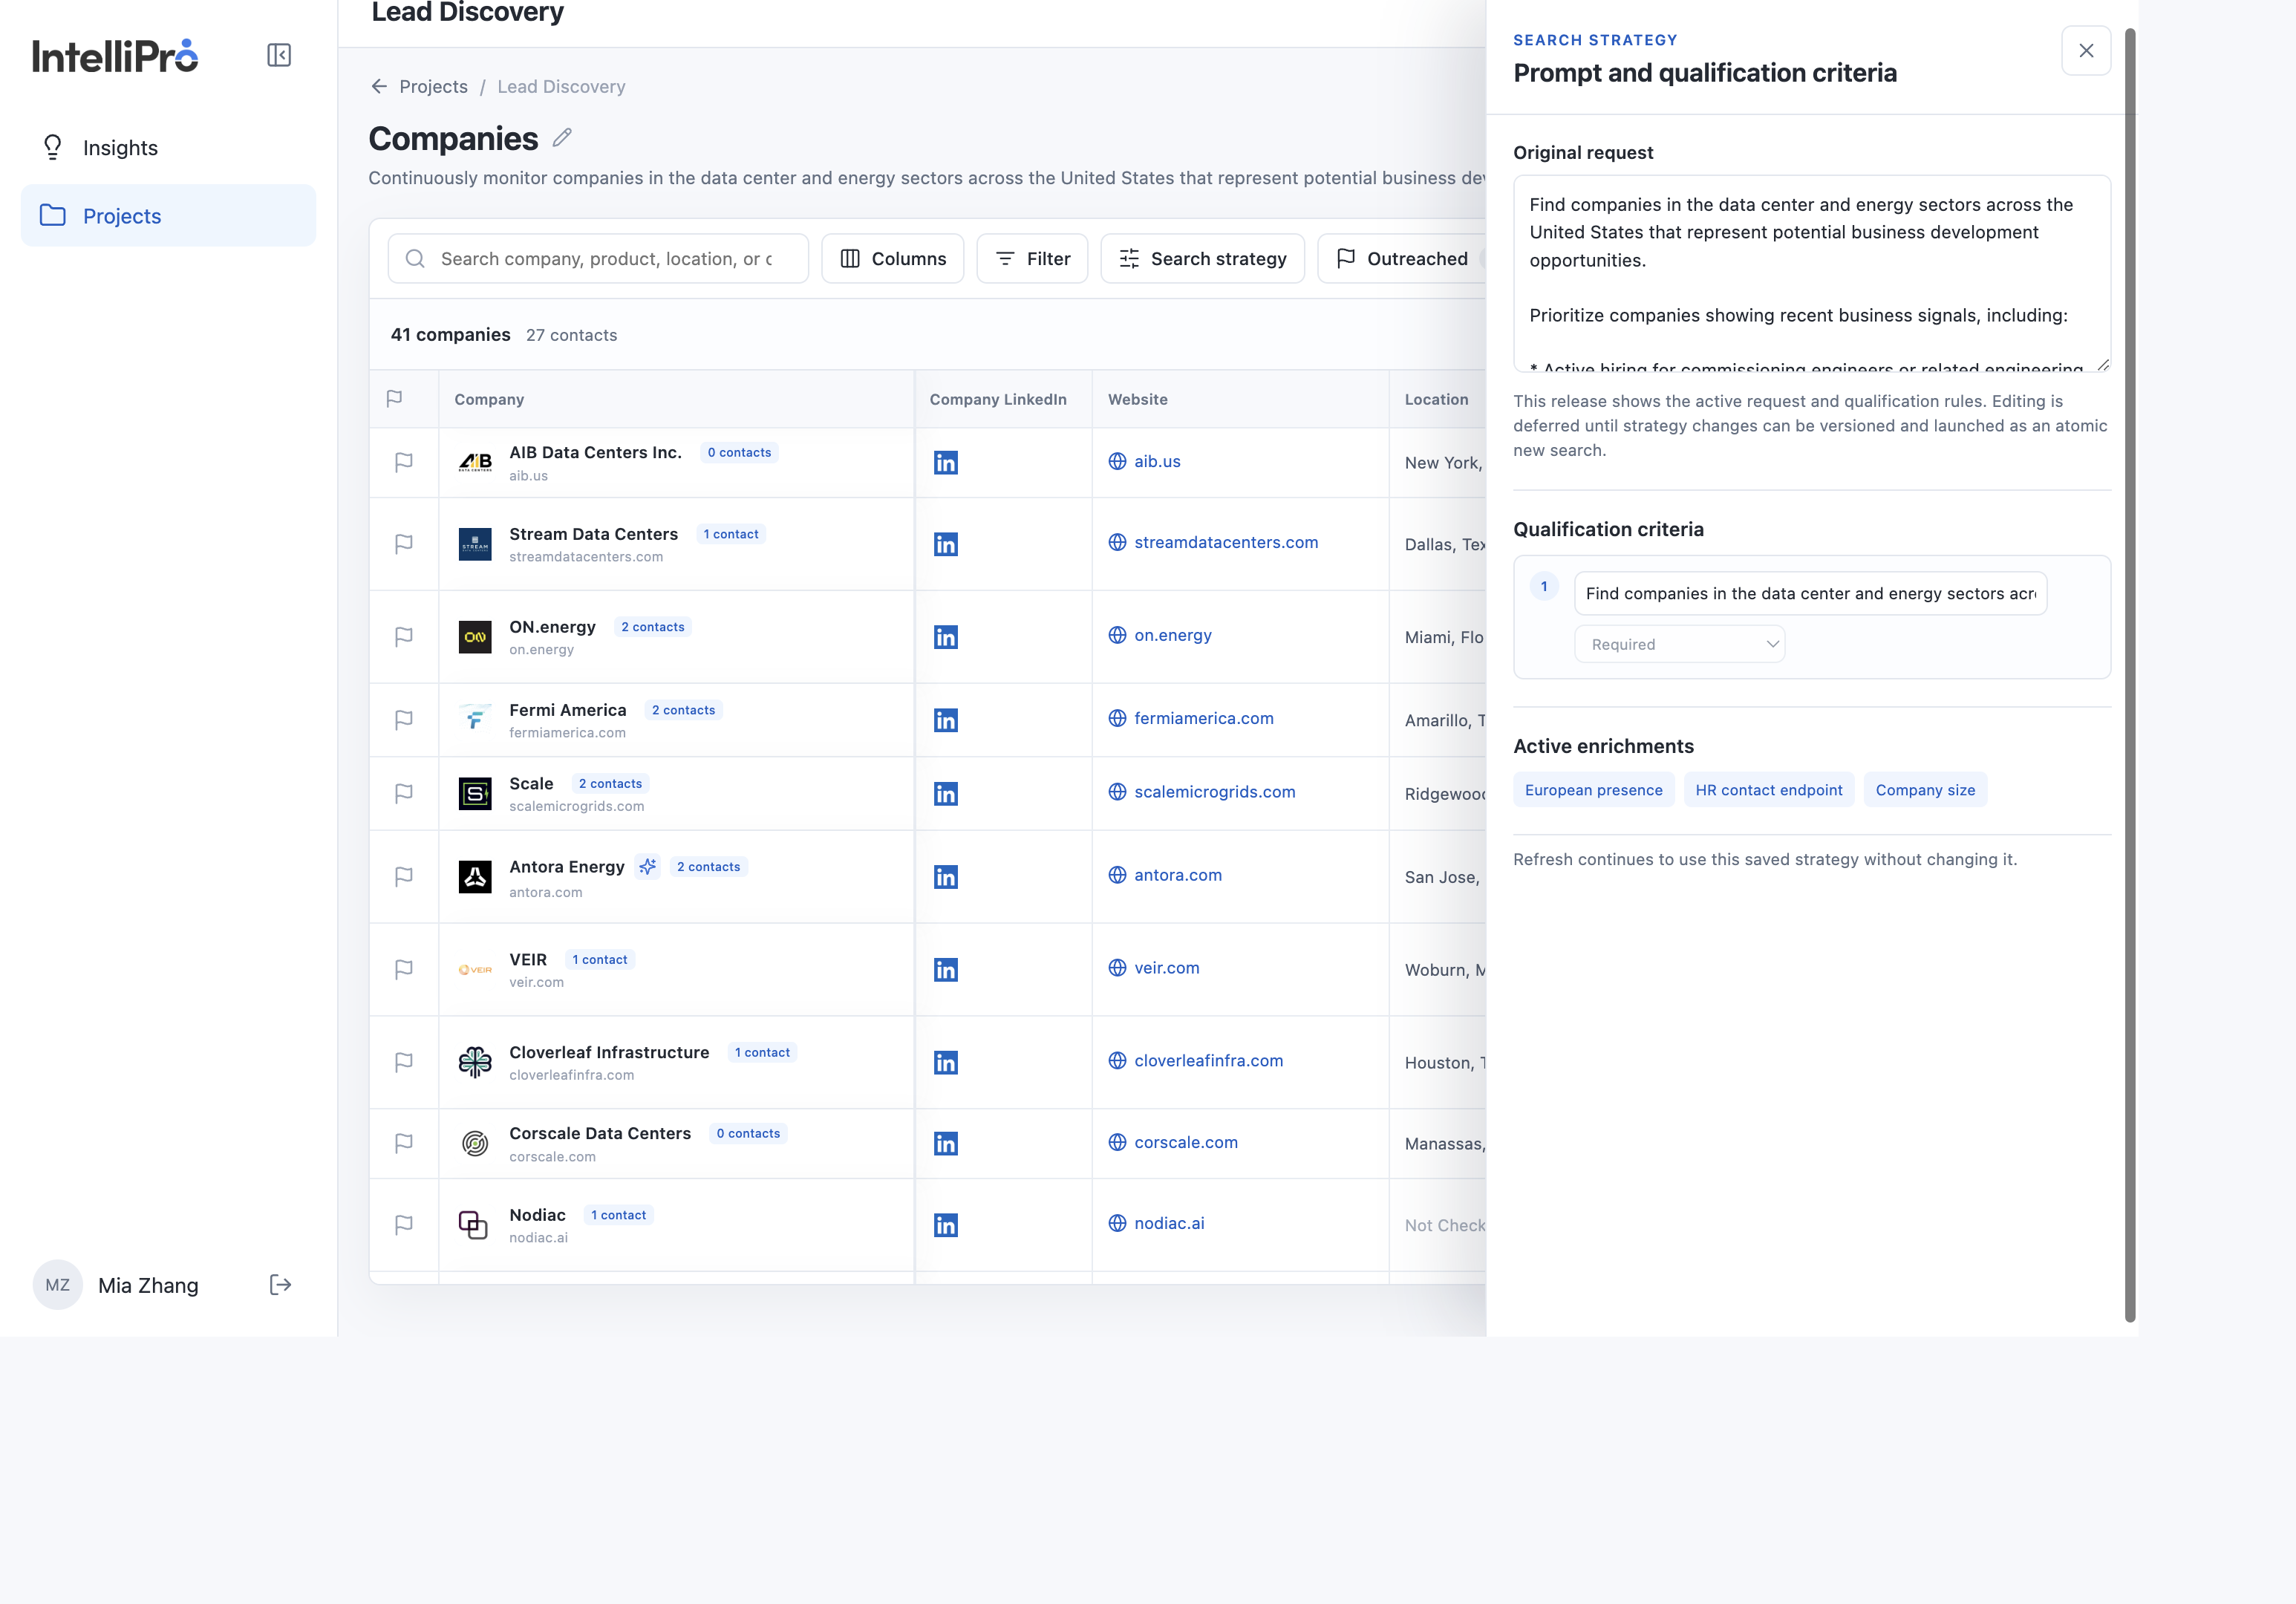
Task: Open the Filter options
Action: pos(1032,259)
